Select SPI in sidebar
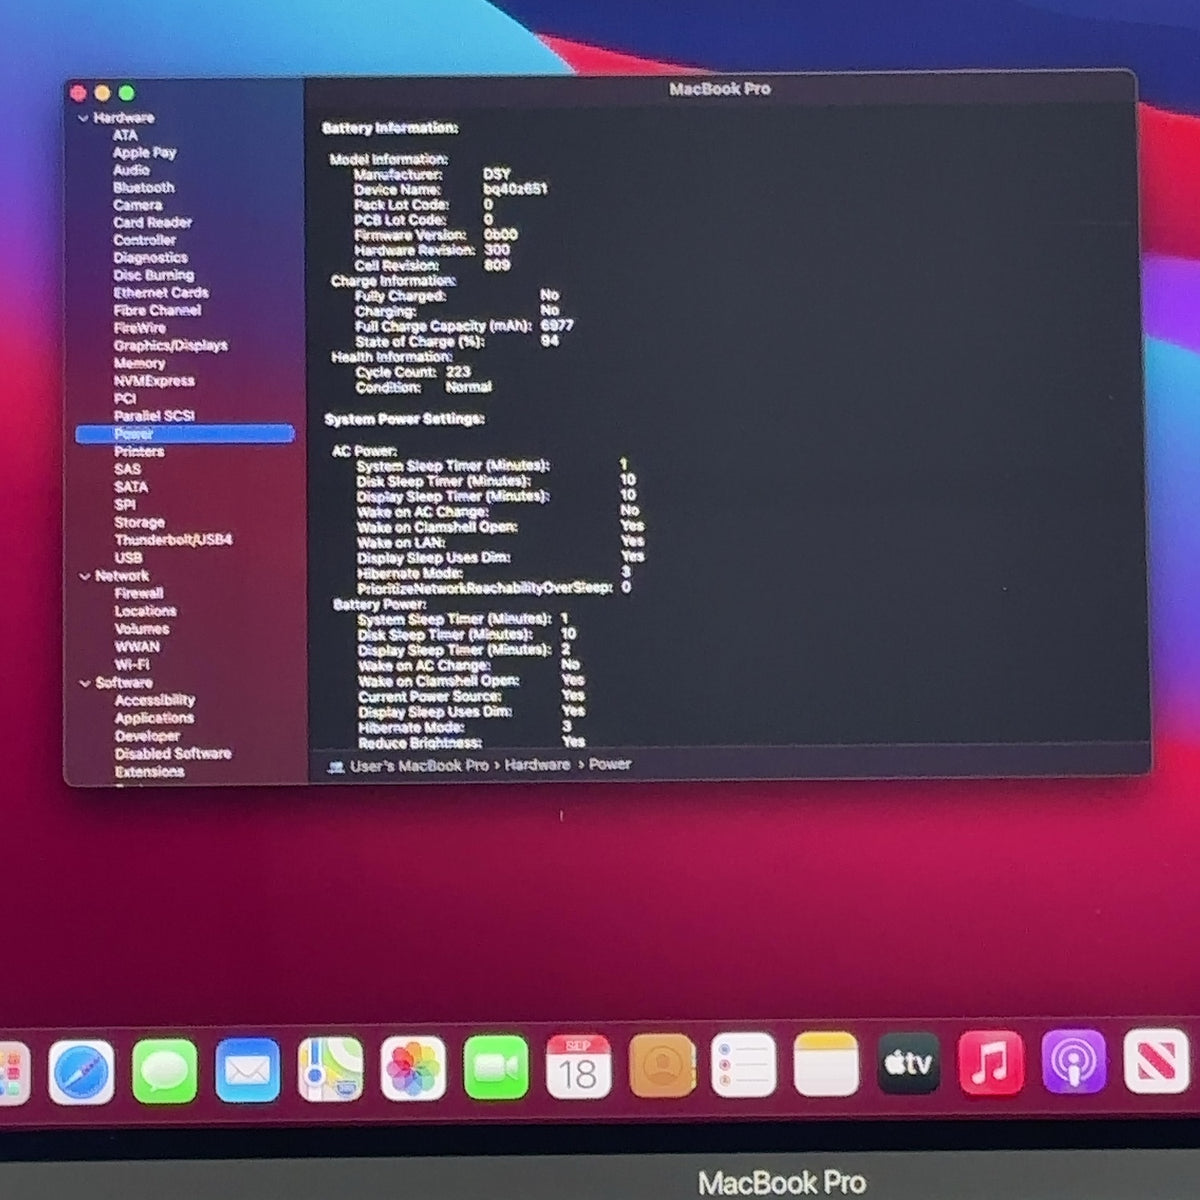The height and width of the screenshot is (1200, 1200). (124, 505)
